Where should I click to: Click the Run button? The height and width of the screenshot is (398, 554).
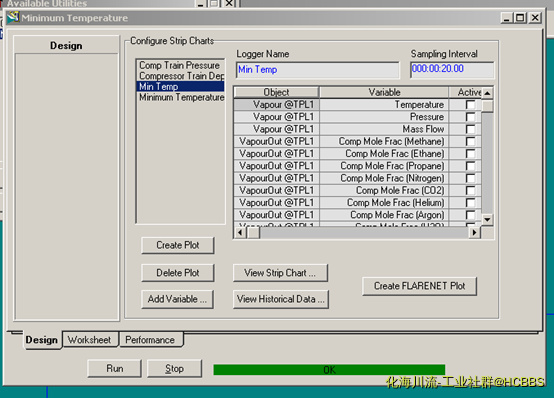[x=114, y=369]
